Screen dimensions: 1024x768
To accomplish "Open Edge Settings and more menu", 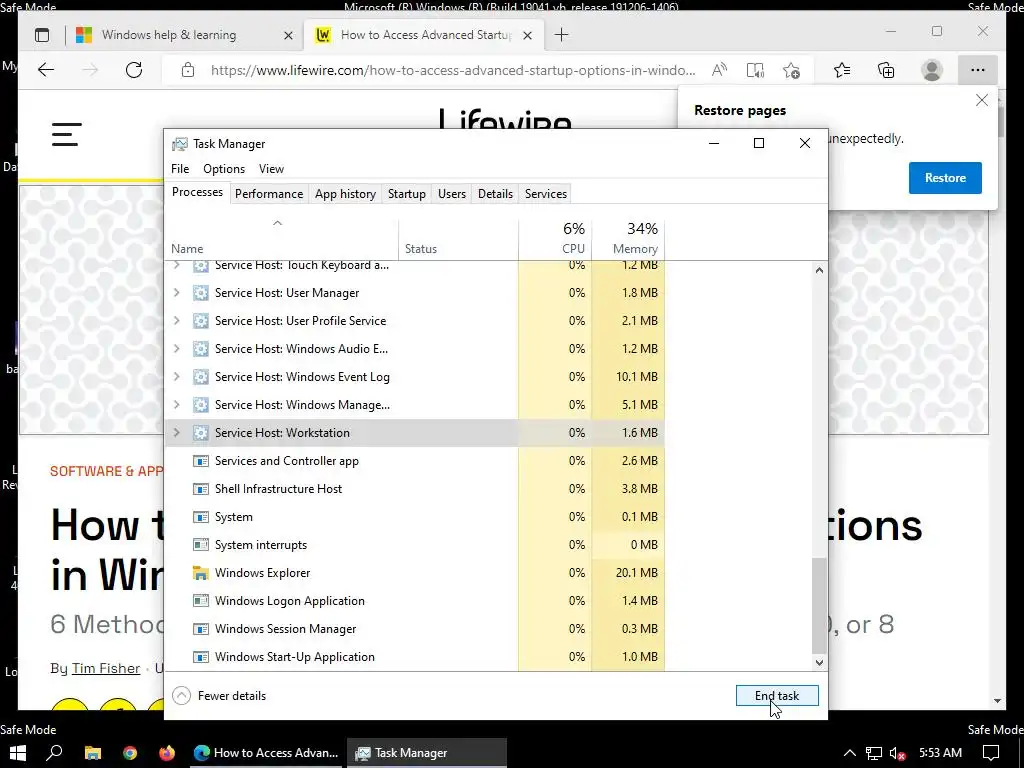I will [x=978, y=70].
